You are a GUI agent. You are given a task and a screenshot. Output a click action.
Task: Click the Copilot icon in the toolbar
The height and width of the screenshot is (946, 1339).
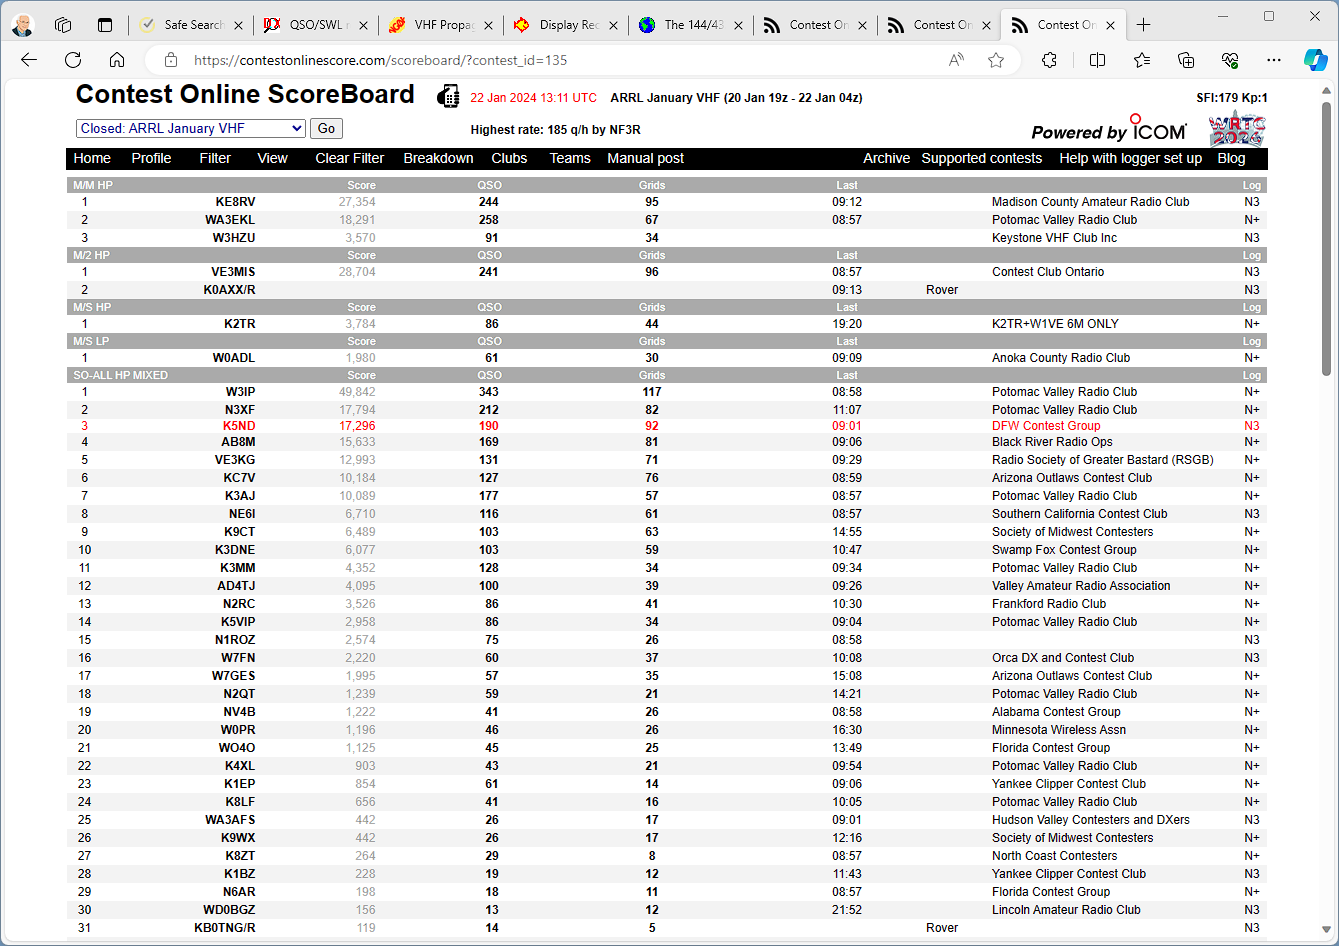(1315, 60)
